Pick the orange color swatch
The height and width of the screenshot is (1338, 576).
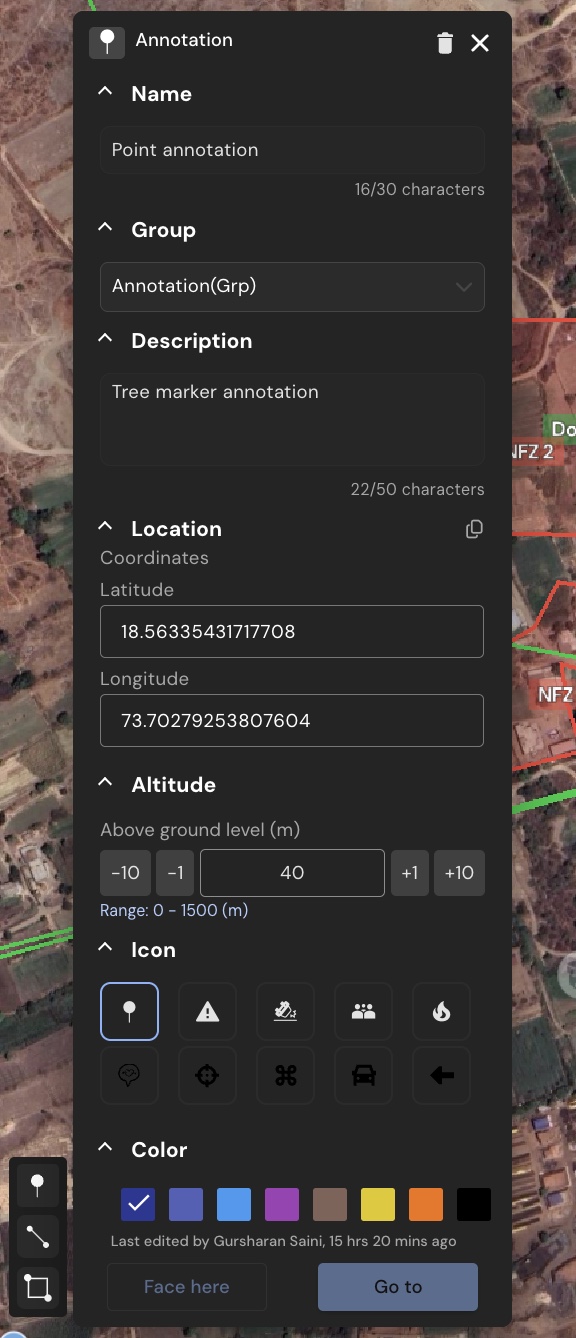(x=426, y=1204)
